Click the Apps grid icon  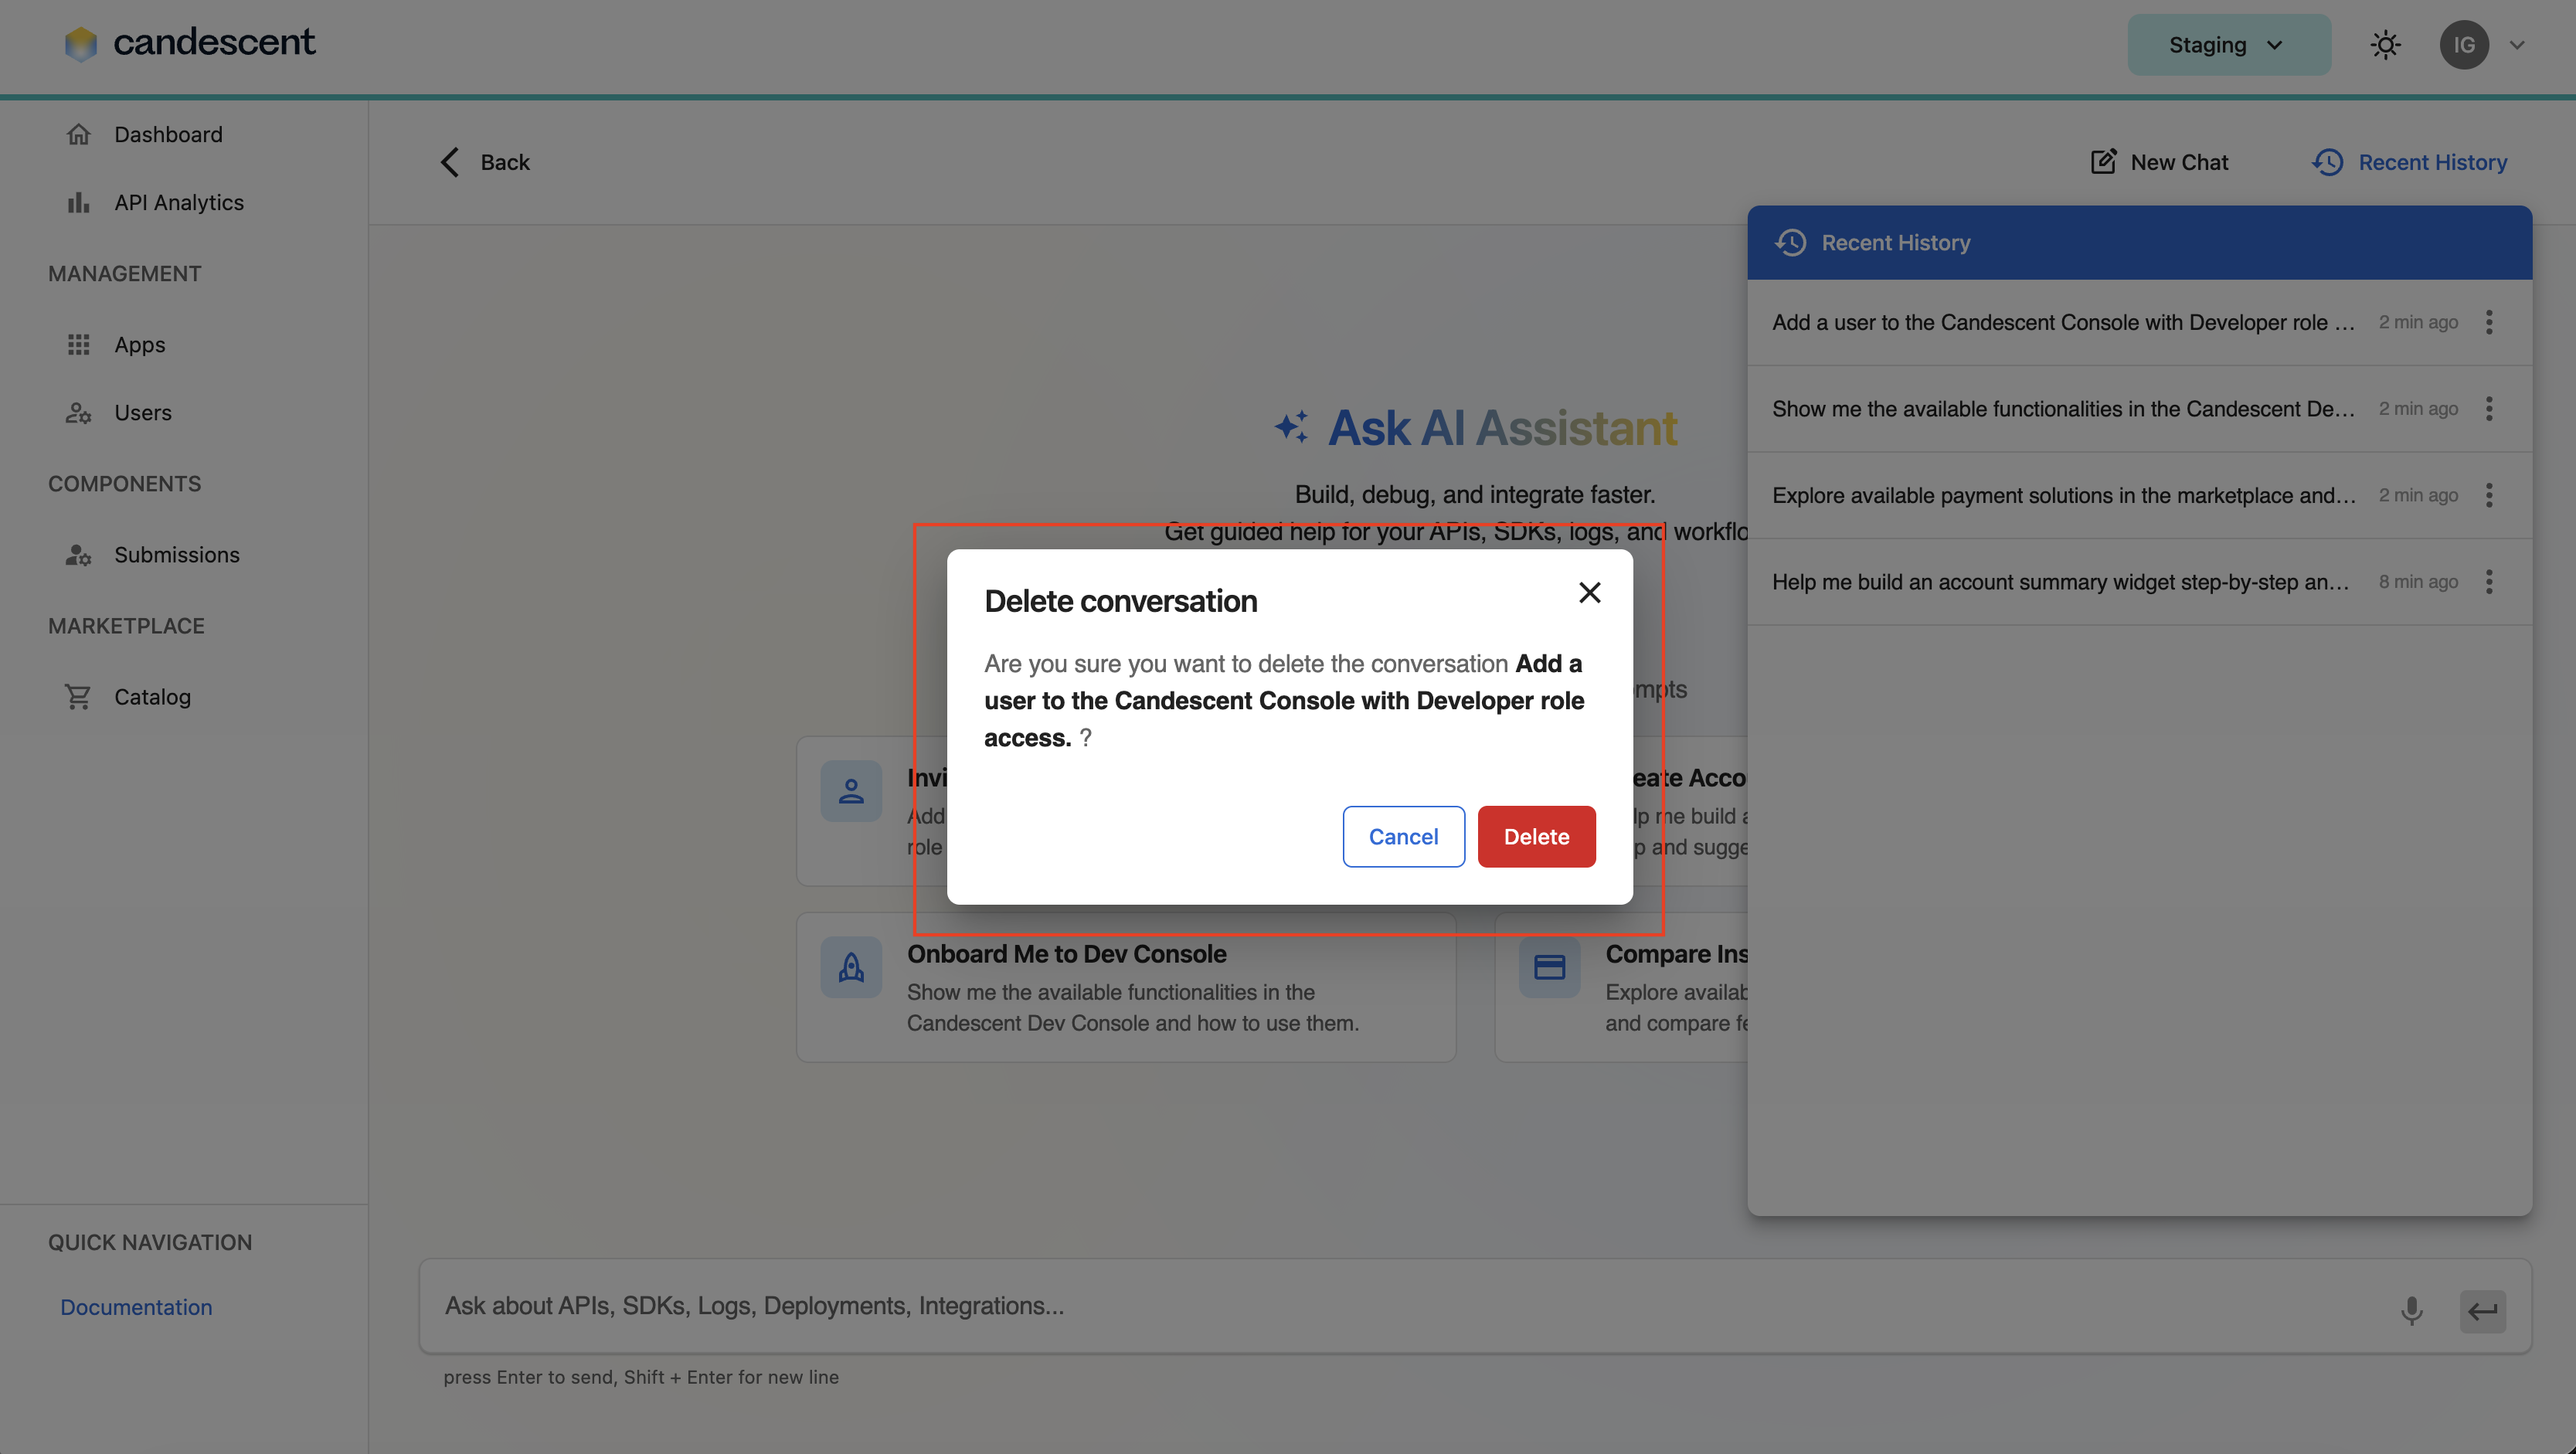click(x=78, y=344)
